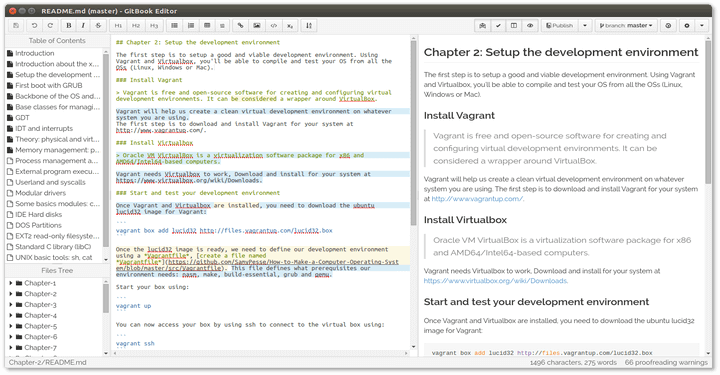
Task: Open 'First boot with GRUB' in Table of Contents
Action: (49, 85)
